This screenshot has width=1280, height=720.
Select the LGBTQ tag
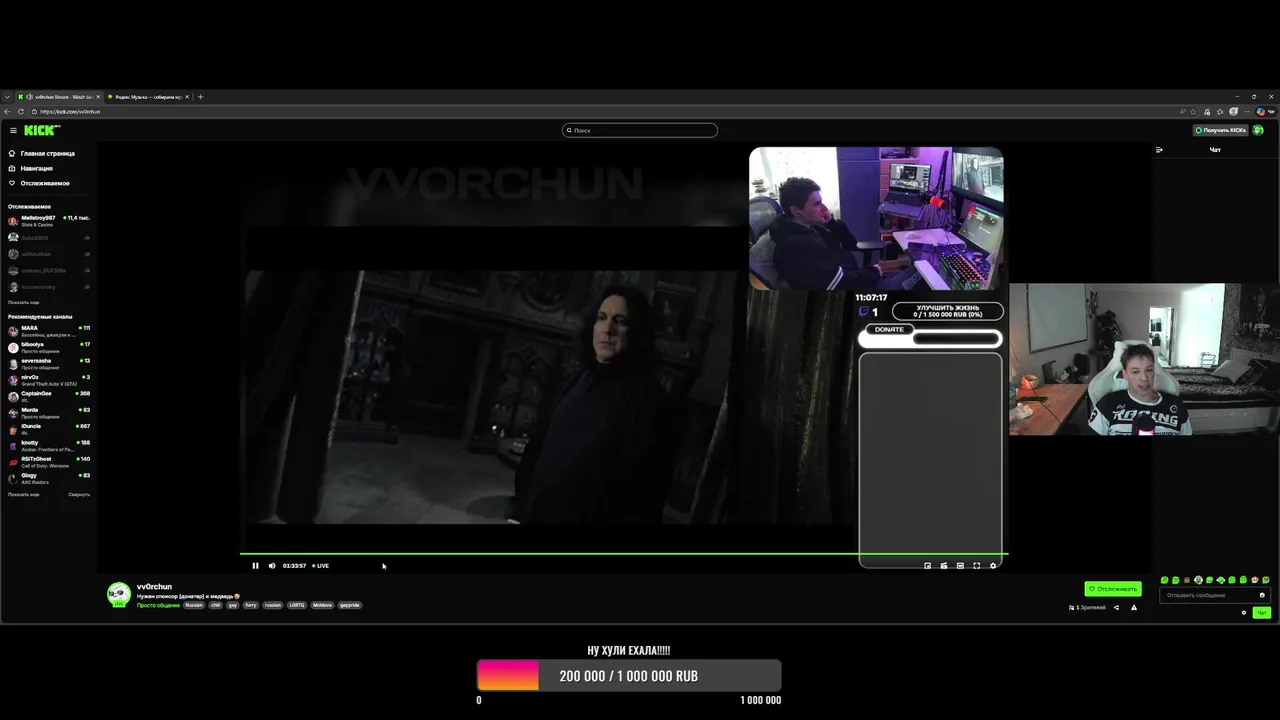click(x=297, y=605)
